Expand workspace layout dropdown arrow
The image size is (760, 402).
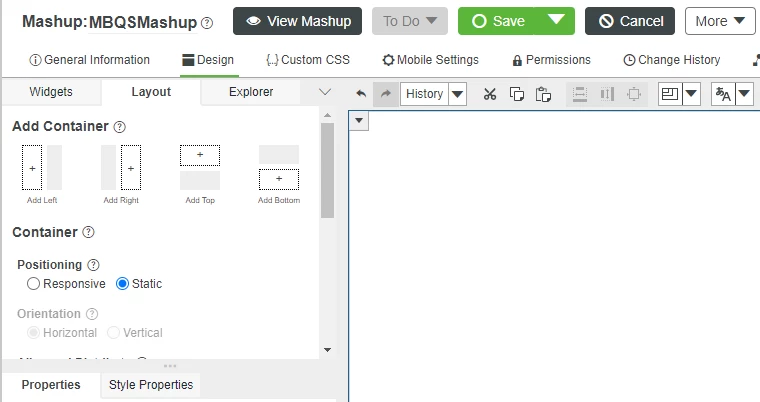691,94
